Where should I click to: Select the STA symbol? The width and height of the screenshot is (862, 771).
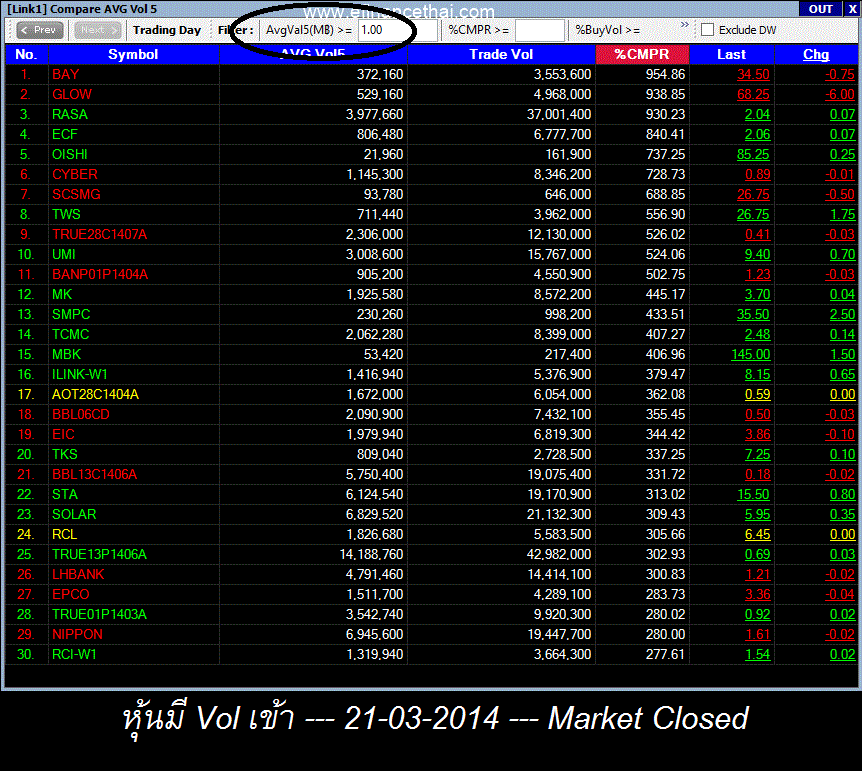(x=65, y=494)
